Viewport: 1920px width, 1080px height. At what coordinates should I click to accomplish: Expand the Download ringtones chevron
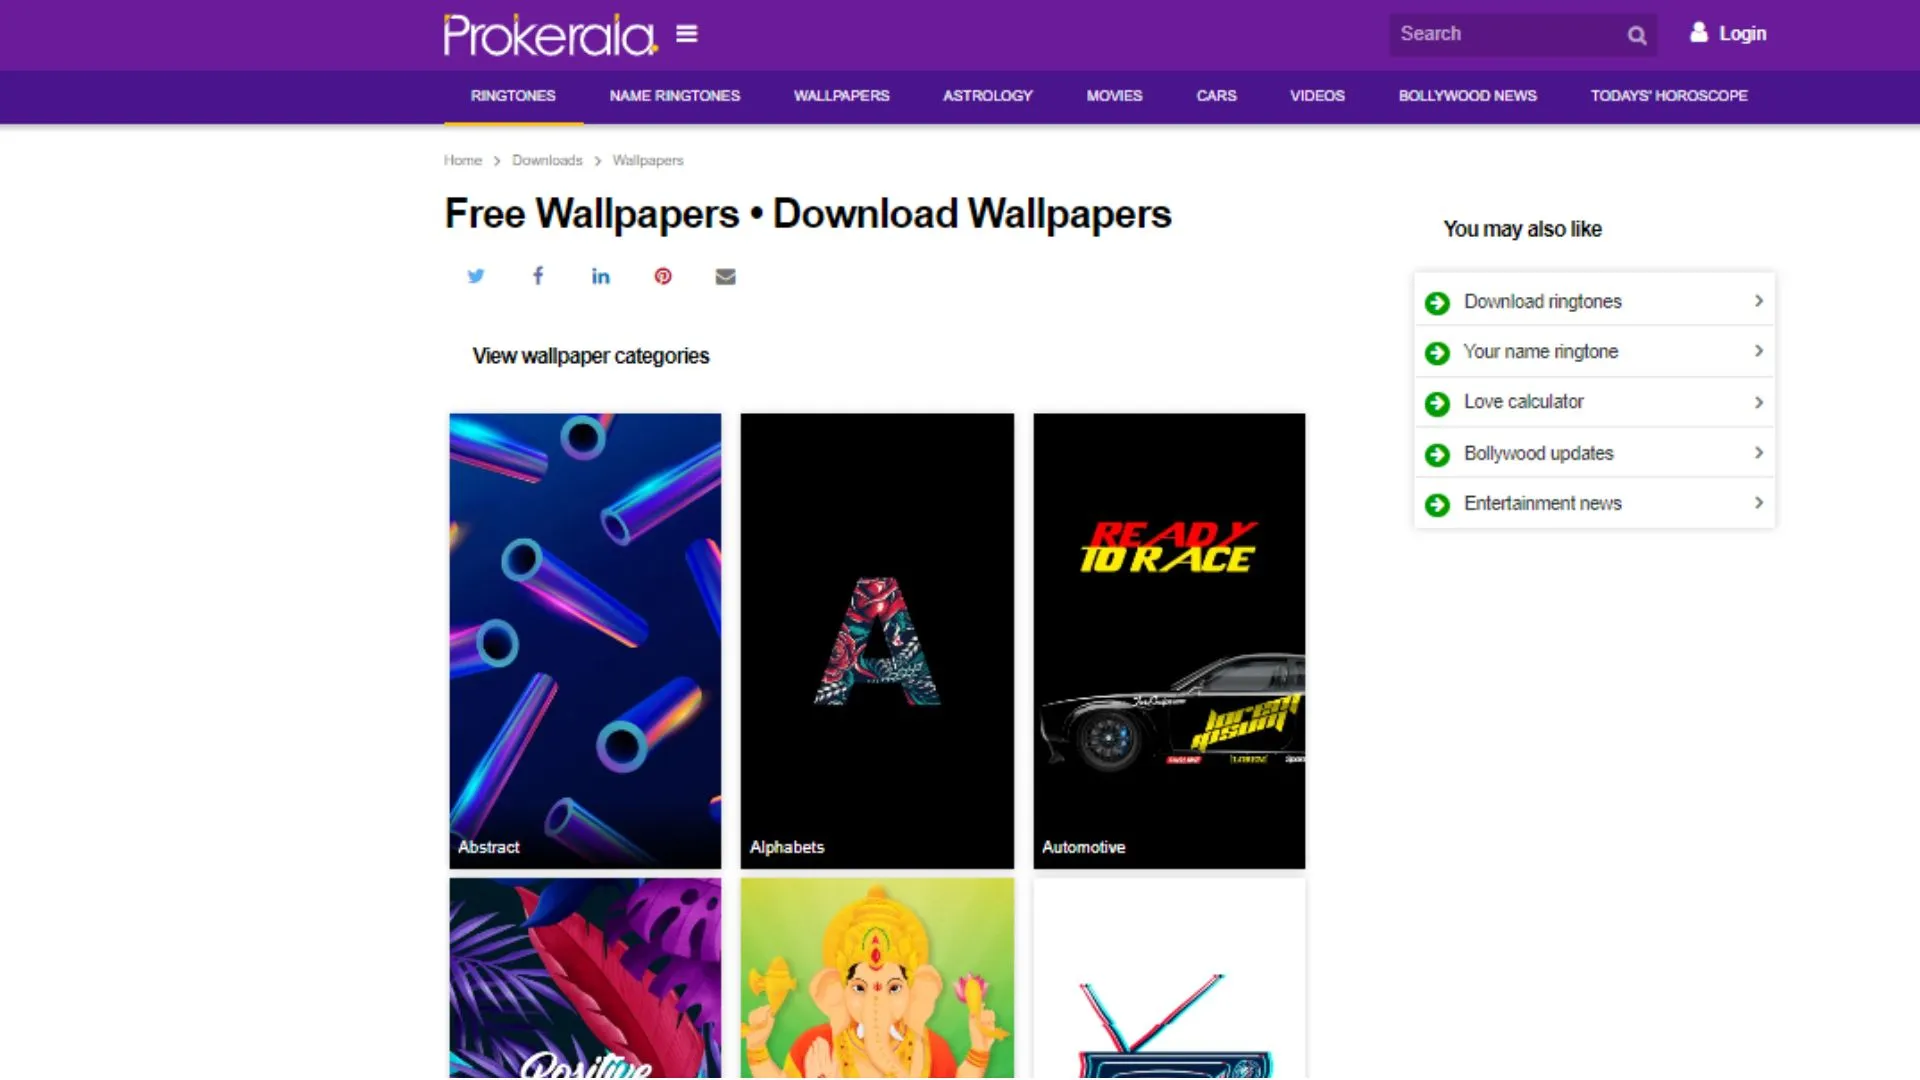1758,301
